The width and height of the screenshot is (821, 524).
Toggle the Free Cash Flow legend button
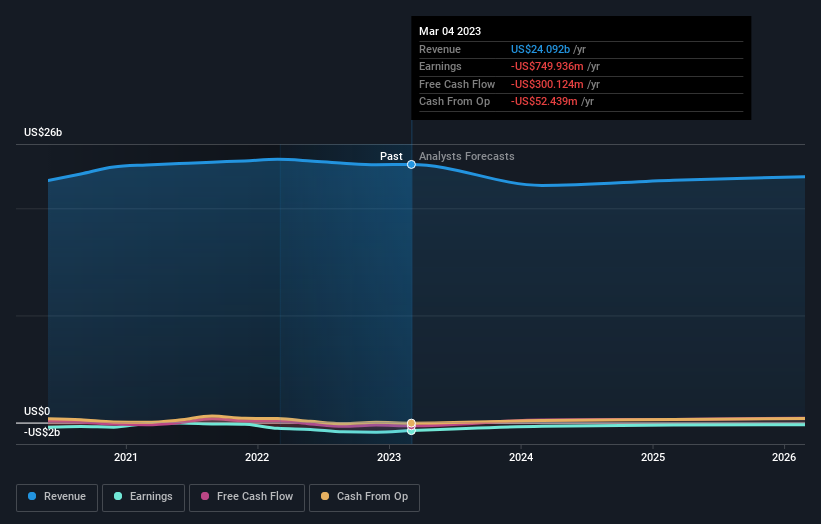[247, 497]
